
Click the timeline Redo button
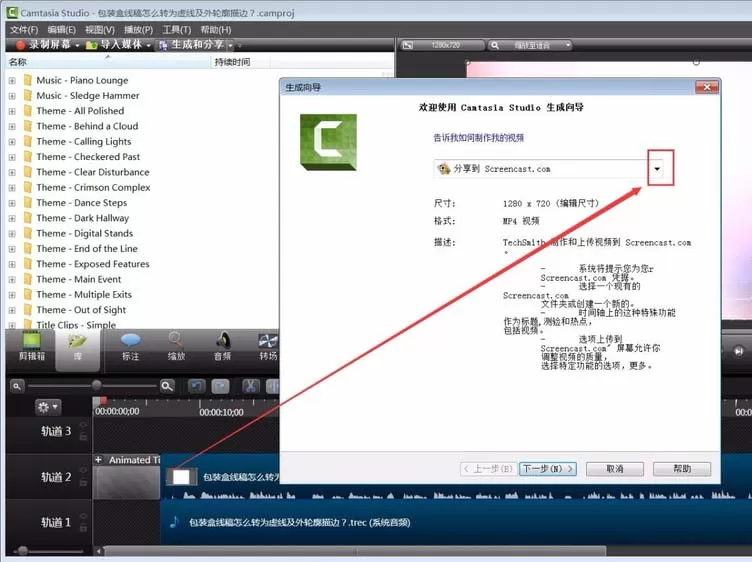point(220,386)
